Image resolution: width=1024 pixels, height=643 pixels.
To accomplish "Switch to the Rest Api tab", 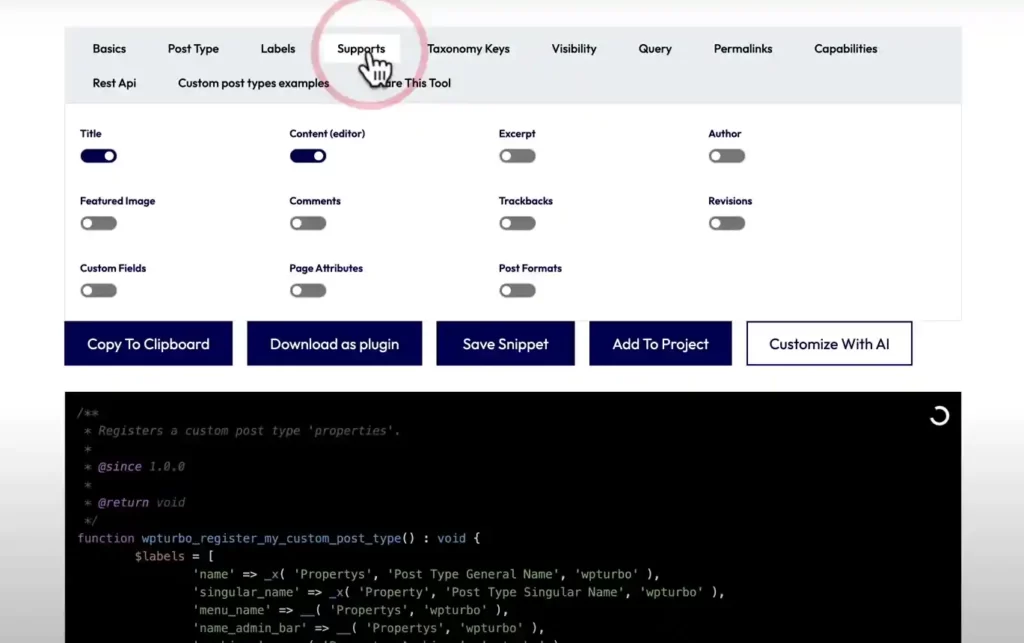I will 114,83.
